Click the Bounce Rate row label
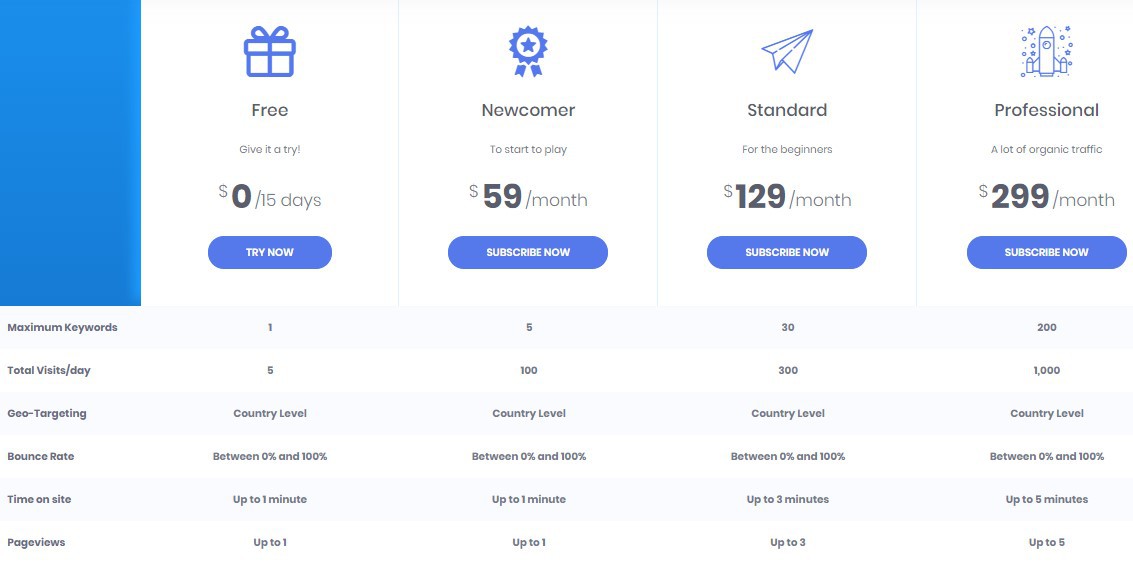Screen dimensions: 1133x567 click(x=41, y=456)
